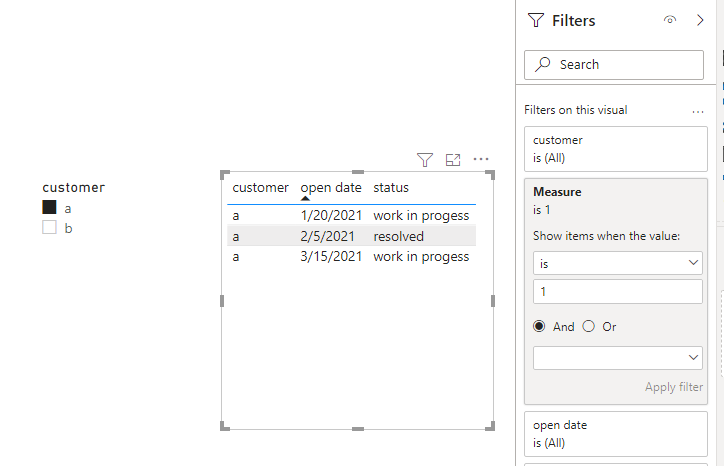
Task: Sort table by open date column header
Action: 331,188
